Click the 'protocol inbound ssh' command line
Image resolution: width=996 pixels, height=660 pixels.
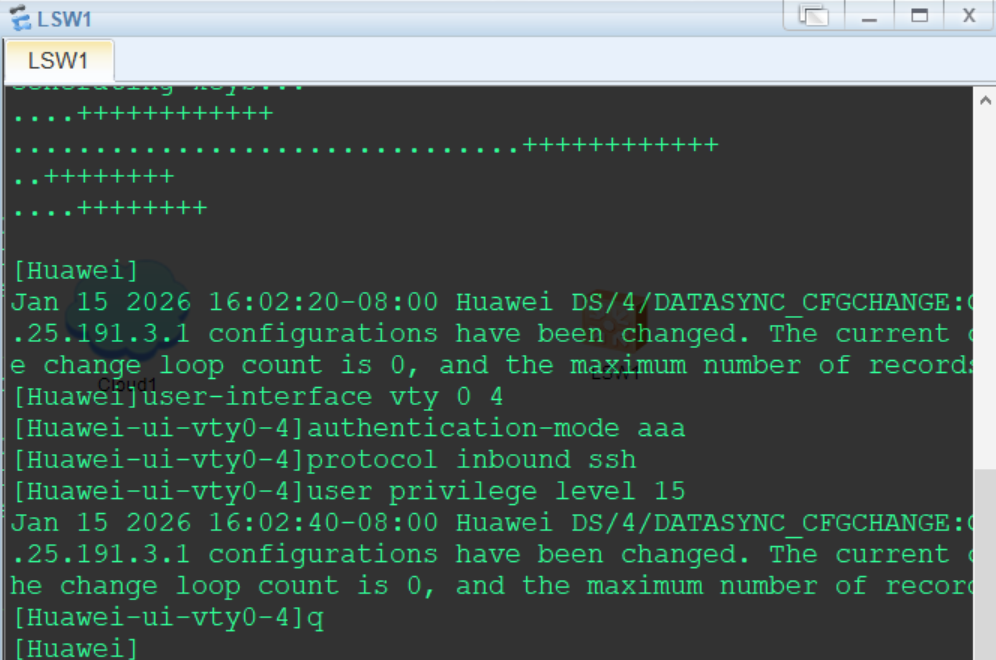click(x=323, y=460)
